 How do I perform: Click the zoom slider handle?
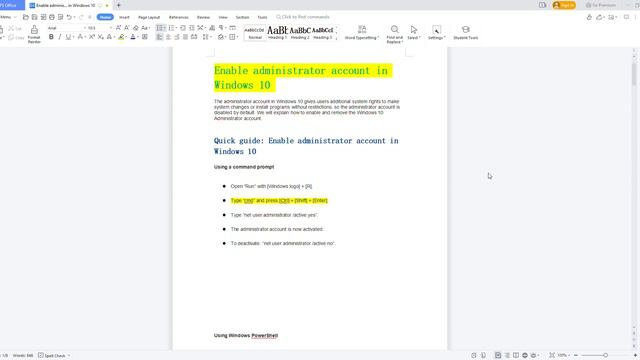pyautogui.click(x=606, y=356)
